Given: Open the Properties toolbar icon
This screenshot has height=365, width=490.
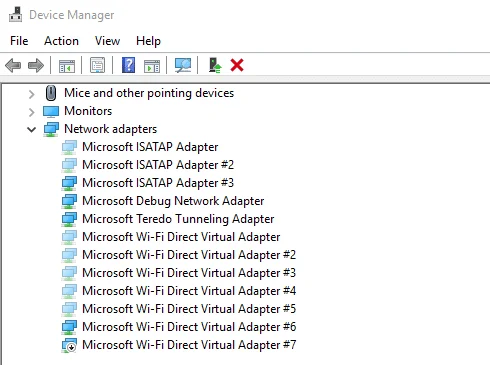Looking at the screenshot, I should pyautogui.click(x=97, y=65).
